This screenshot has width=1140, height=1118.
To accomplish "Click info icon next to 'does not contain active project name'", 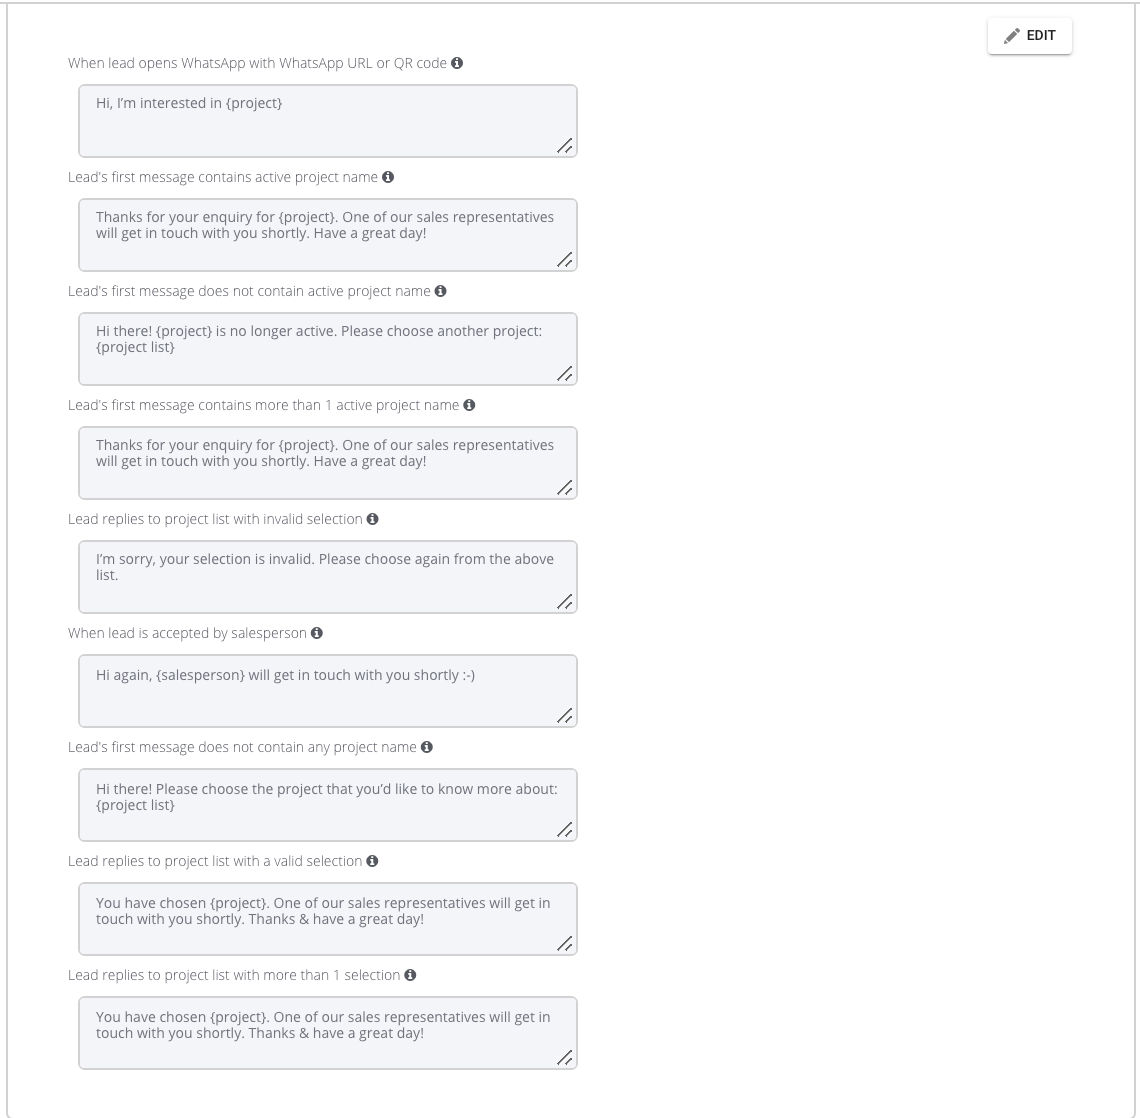I will (441, 291).
